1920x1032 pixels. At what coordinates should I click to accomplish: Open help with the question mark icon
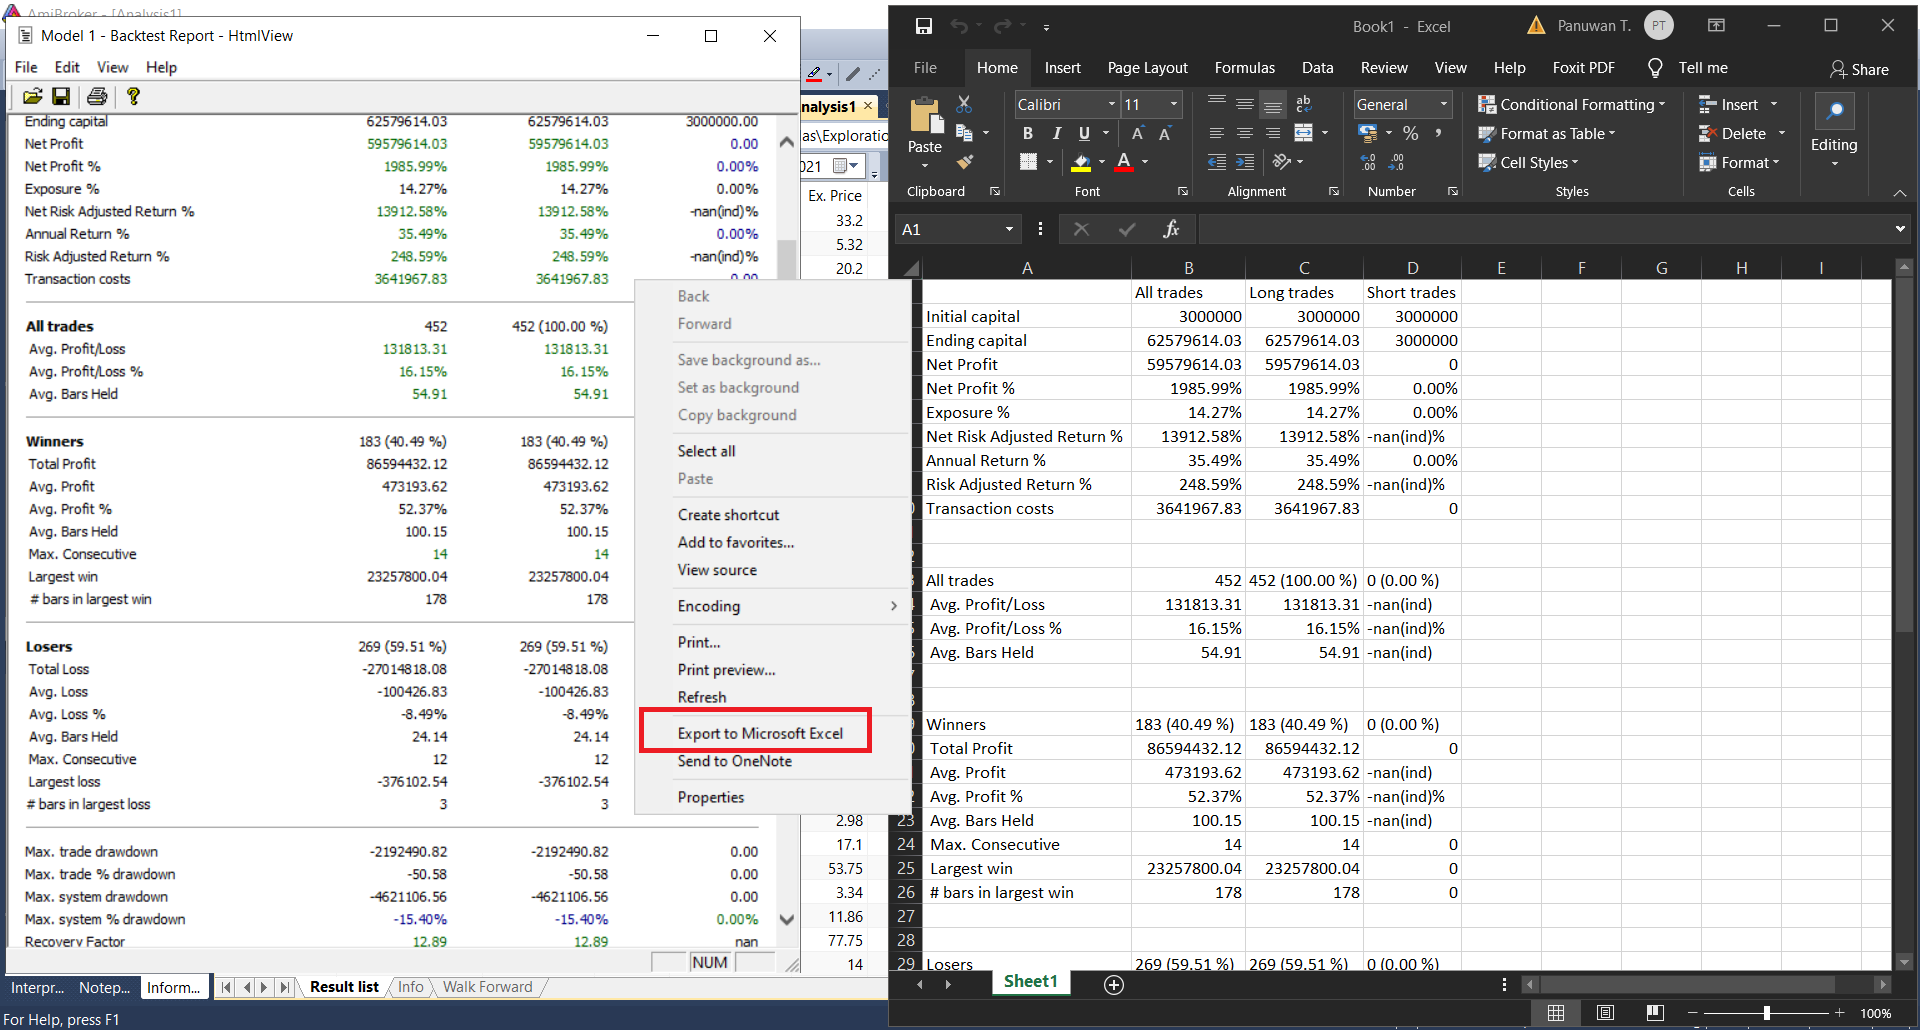[133, 96]
